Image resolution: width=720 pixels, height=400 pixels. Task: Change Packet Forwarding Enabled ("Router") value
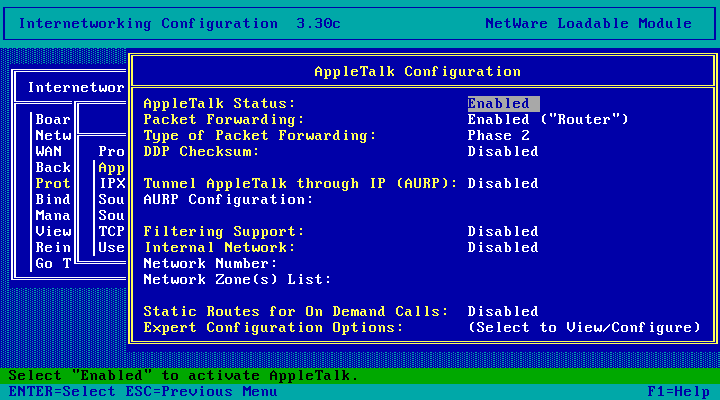point(548,120)
